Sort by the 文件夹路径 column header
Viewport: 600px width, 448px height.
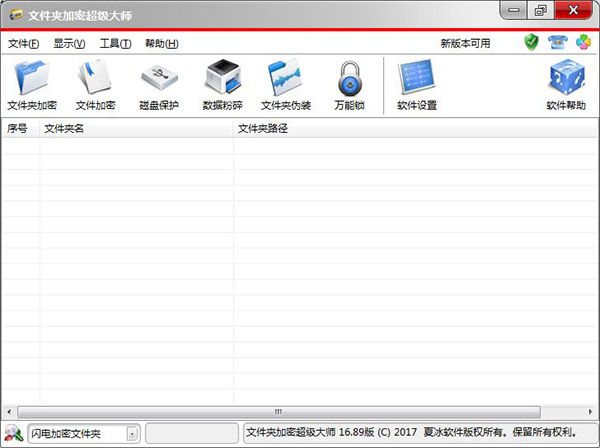(415, 129)
